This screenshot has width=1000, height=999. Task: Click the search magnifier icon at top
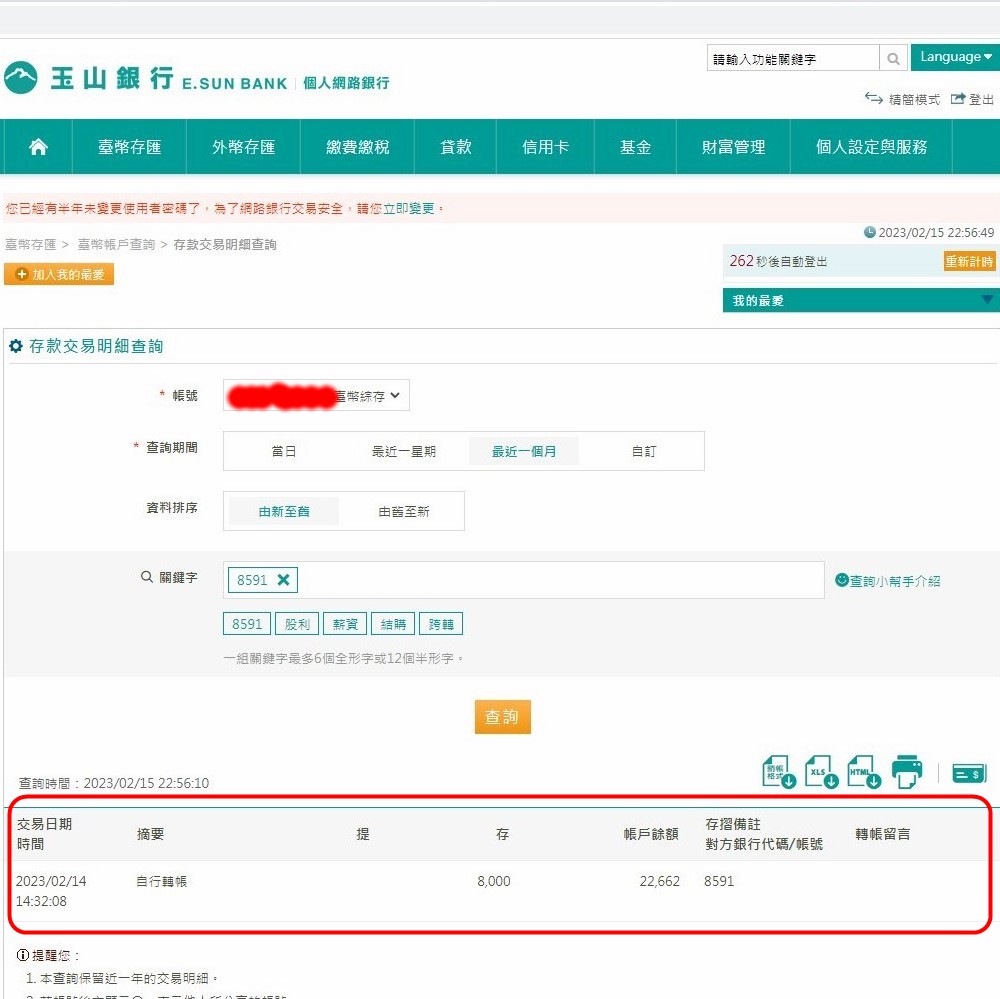pos(893,59)
